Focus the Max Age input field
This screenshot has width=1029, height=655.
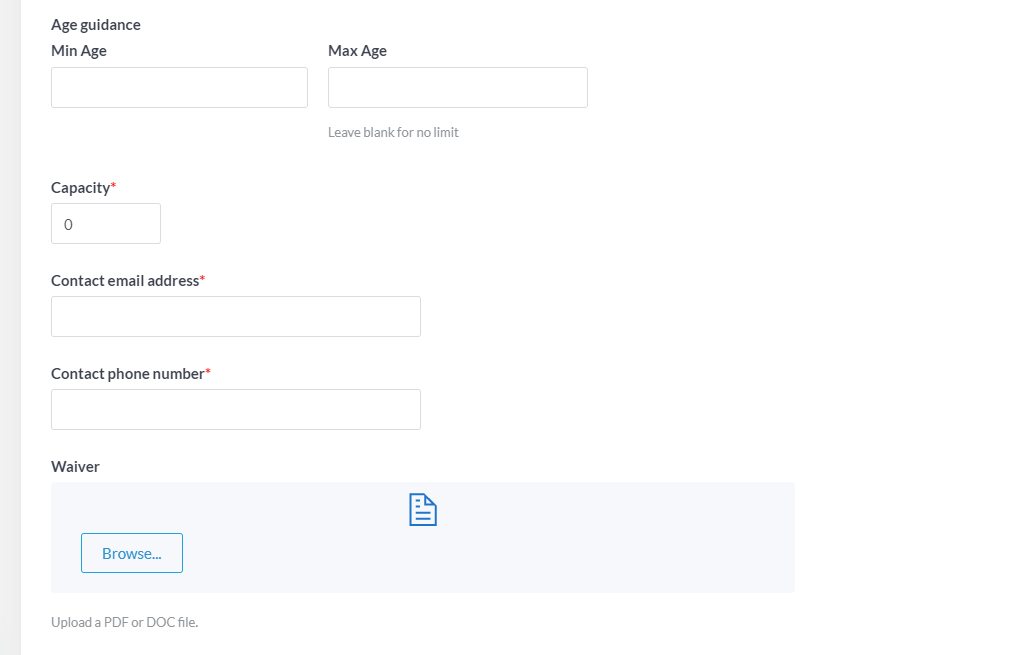tap(457, 87)
